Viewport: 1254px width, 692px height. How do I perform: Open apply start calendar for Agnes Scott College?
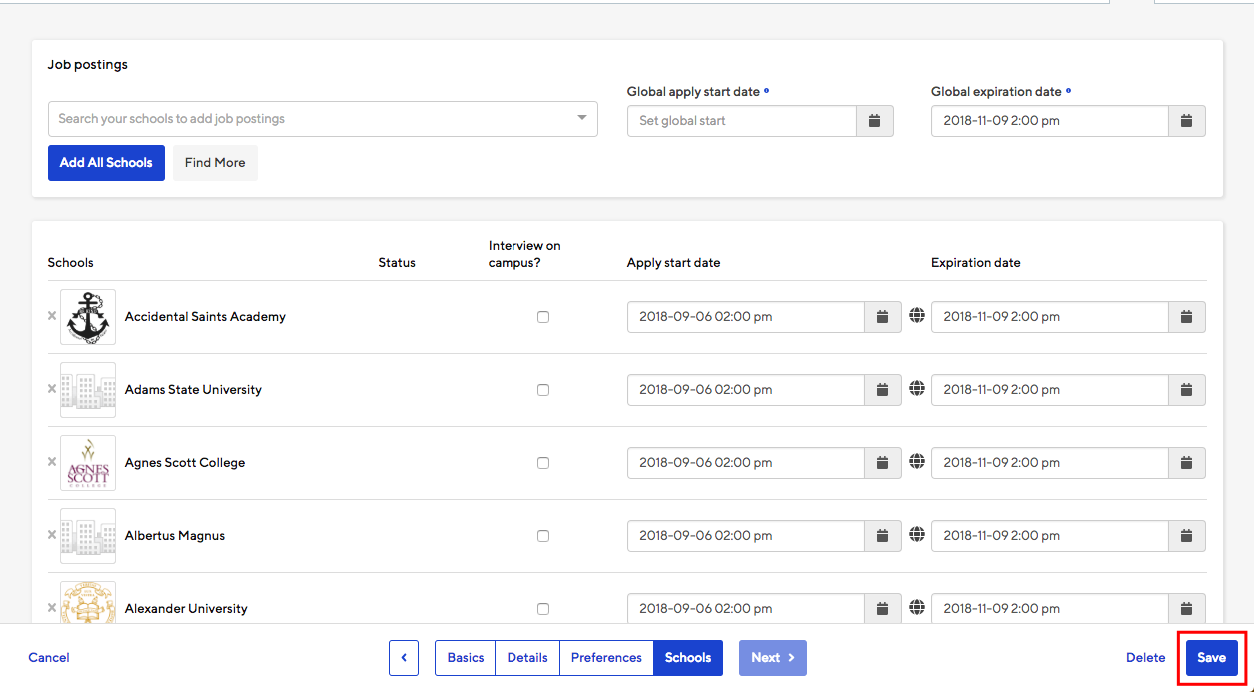point(882,463)
